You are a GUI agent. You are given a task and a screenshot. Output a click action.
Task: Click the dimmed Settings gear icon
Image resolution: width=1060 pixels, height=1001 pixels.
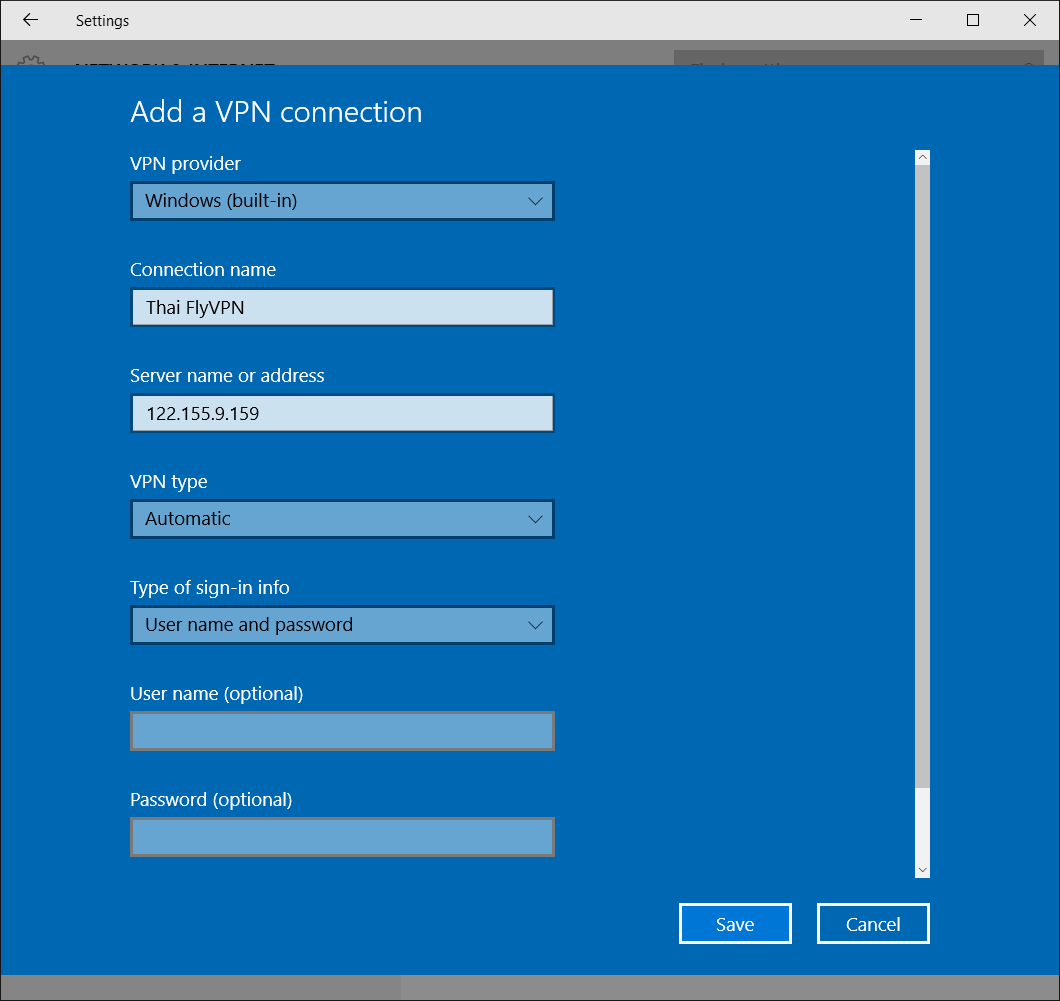point(31,61)
